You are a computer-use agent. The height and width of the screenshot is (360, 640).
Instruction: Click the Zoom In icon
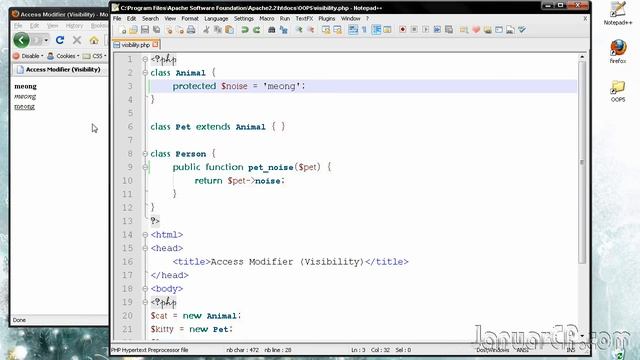point(299,30)
